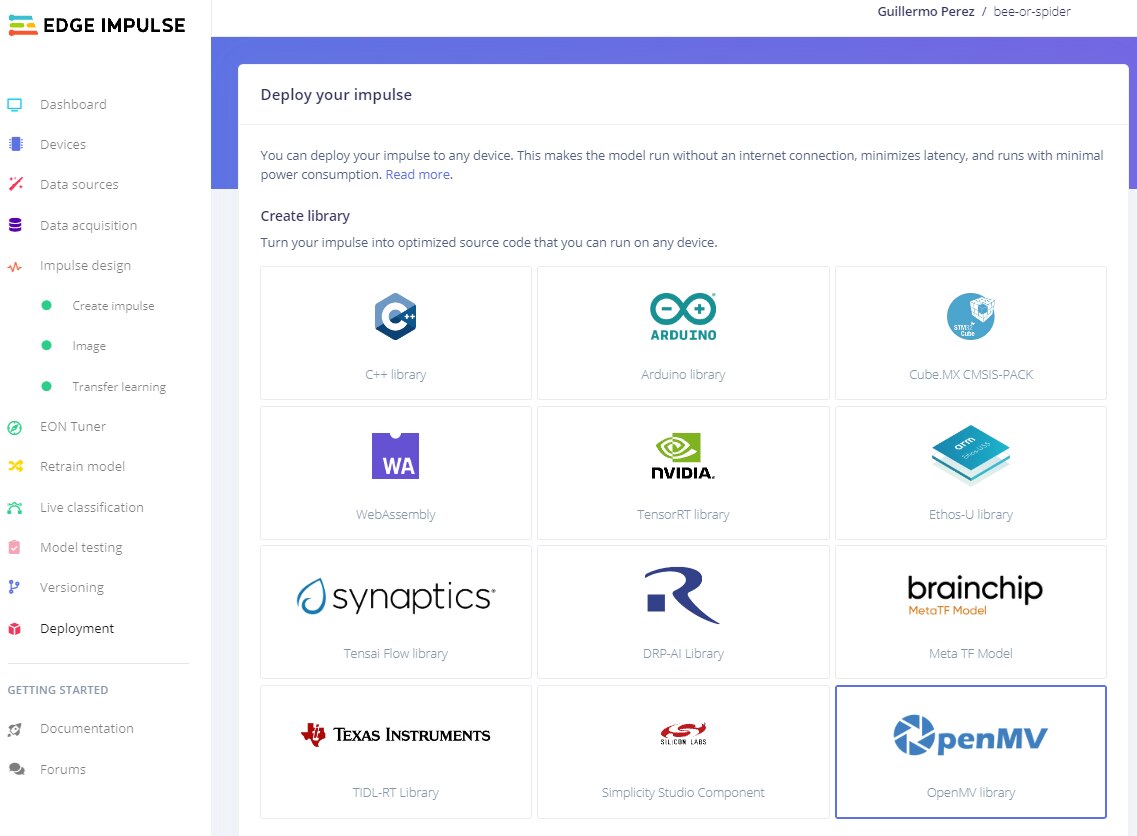The width and height of the screenshot is (1137, 836).
Task: Click the Data sources wand icon
Action: pyautogui.click(x=15, y=184)
